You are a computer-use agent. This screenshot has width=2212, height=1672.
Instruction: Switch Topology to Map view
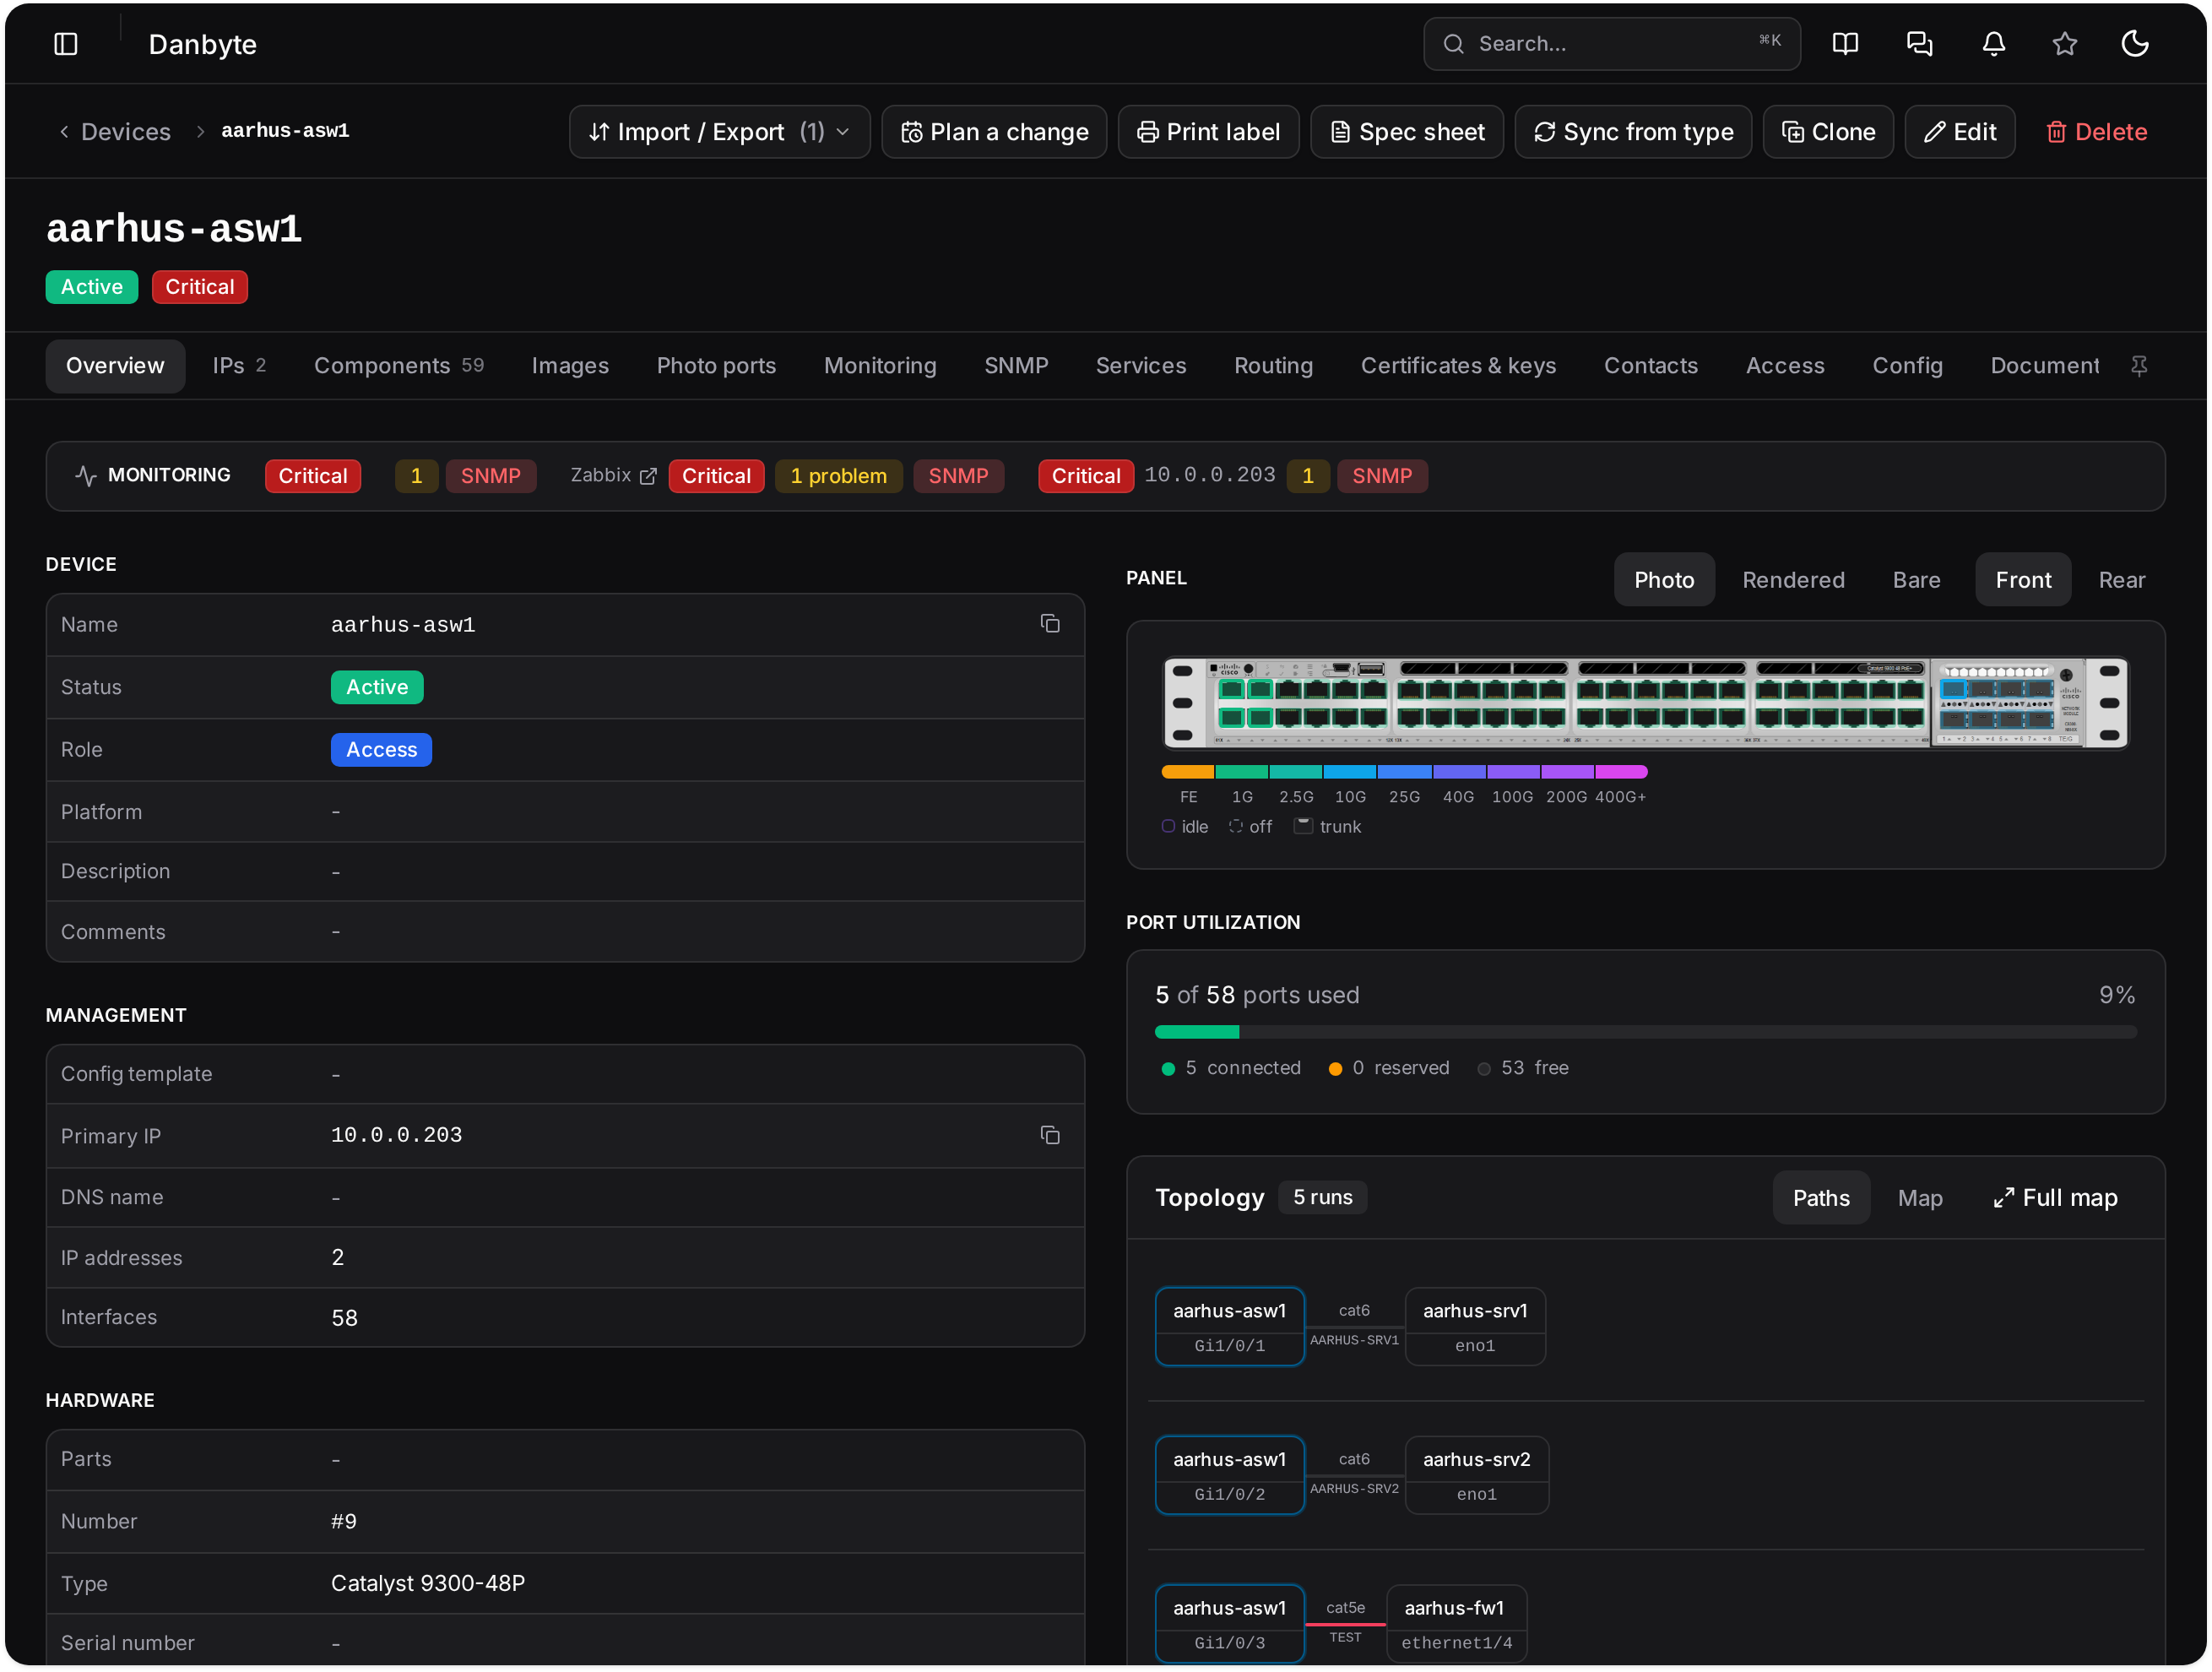(1920, 1198)
